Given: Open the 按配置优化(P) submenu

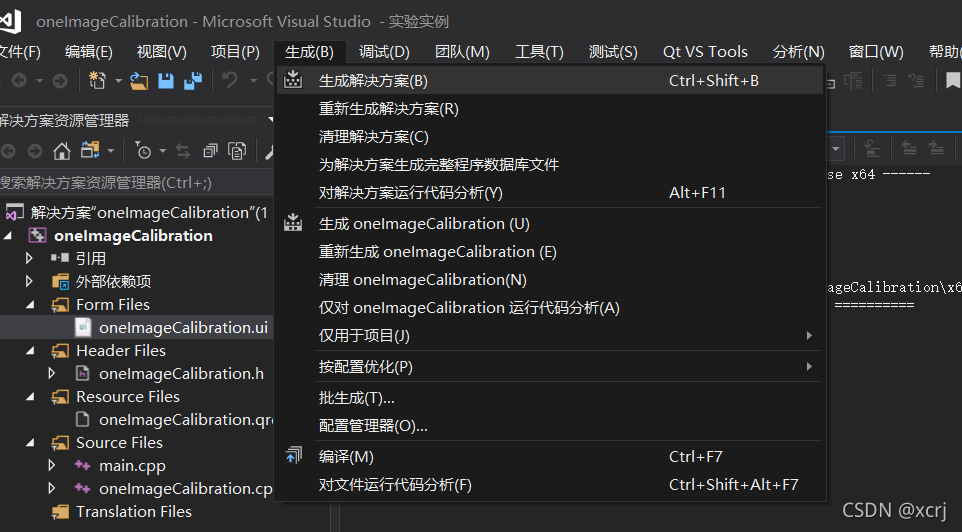Looking at the screenshot, I should 809,366.
